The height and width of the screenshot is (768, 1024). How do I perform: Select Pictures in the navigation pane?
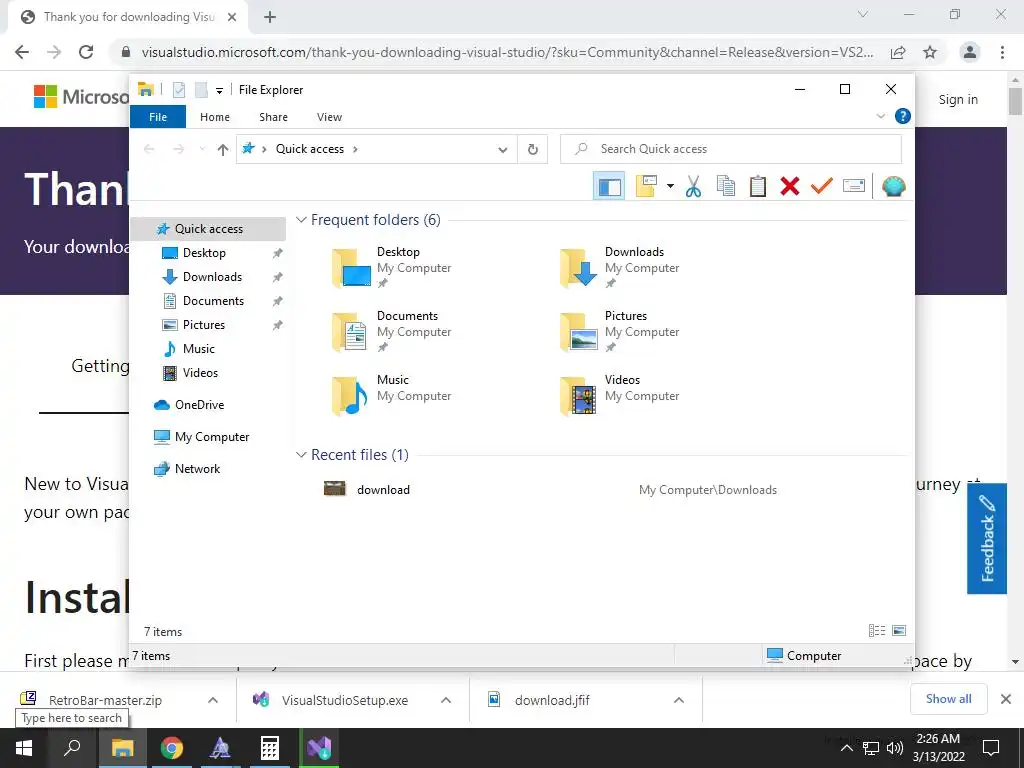coord(203,325)
